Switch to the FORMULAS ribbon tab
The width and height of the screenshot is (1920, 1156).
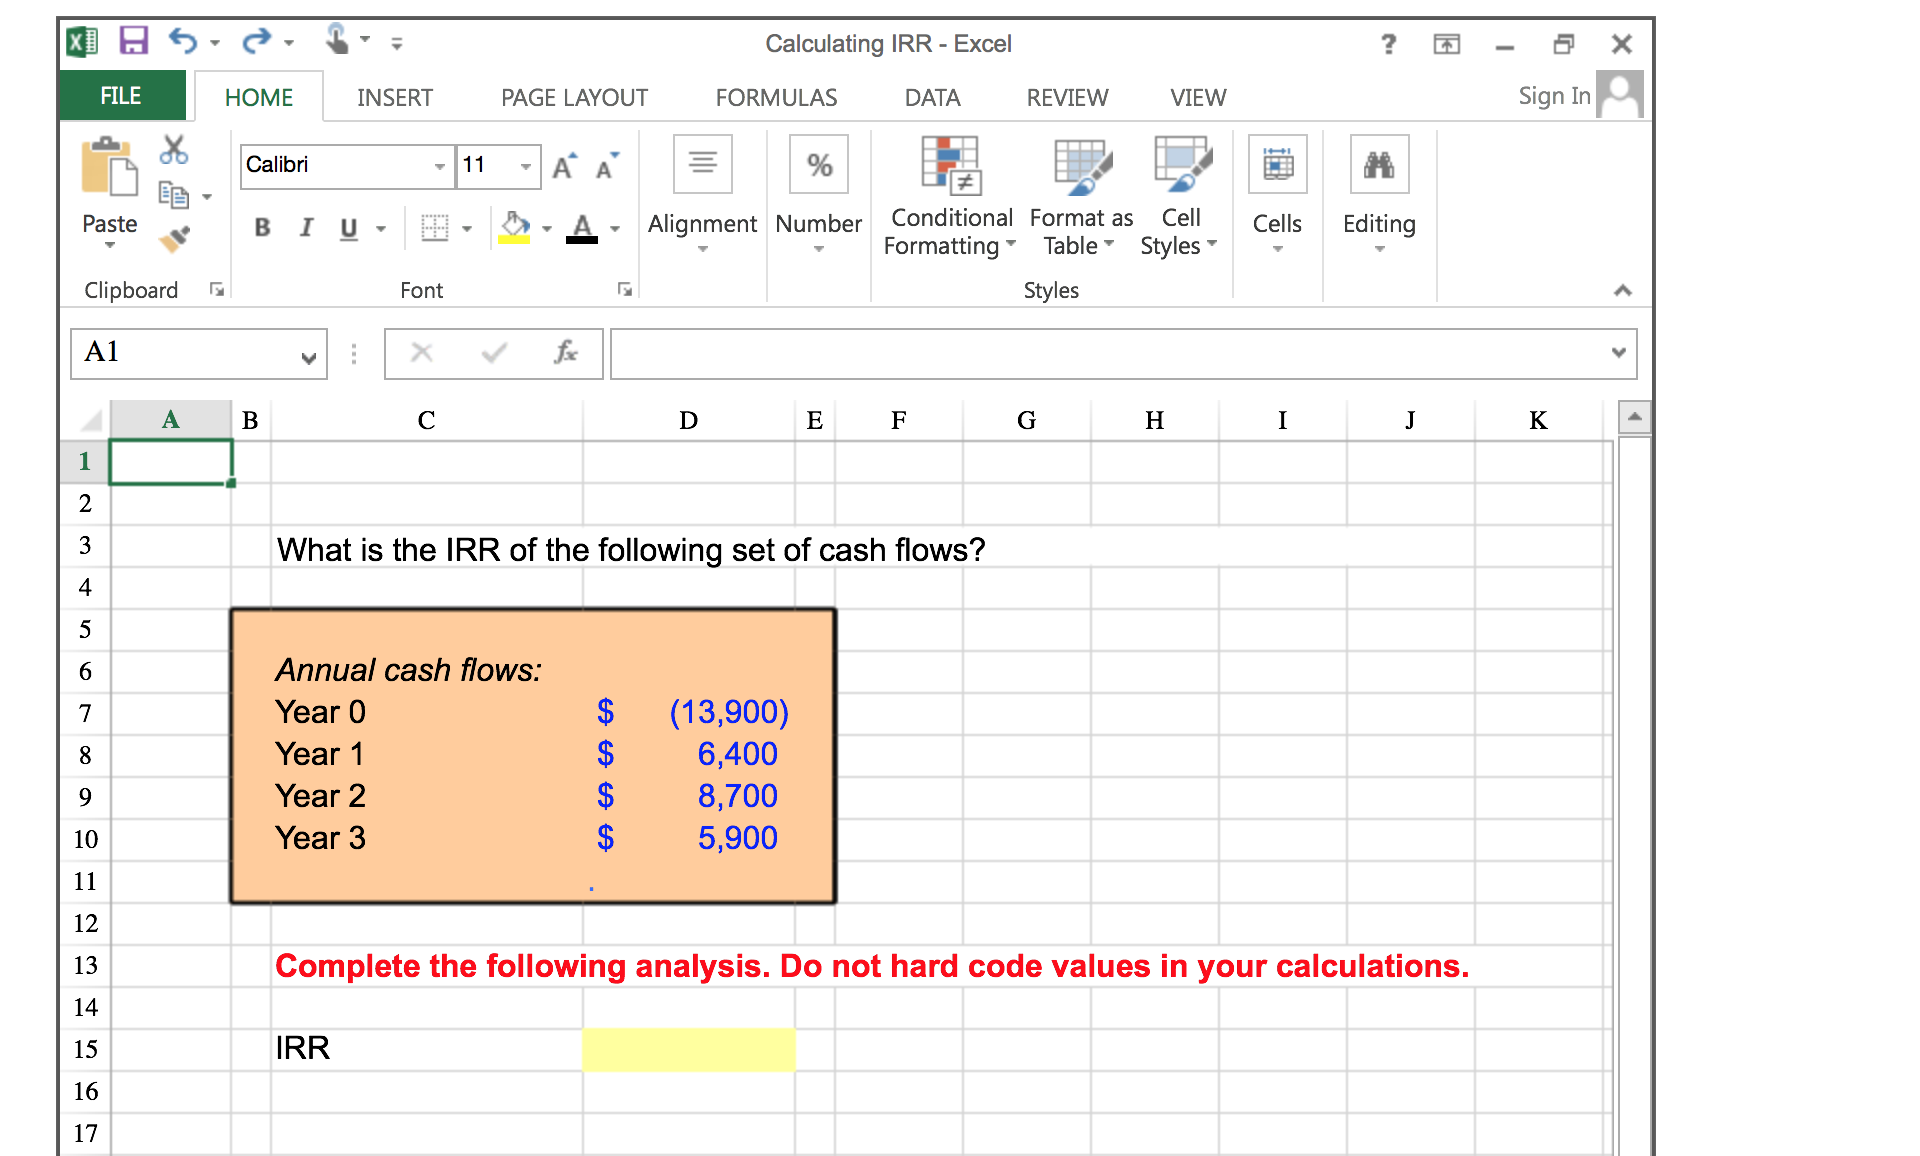776,97
